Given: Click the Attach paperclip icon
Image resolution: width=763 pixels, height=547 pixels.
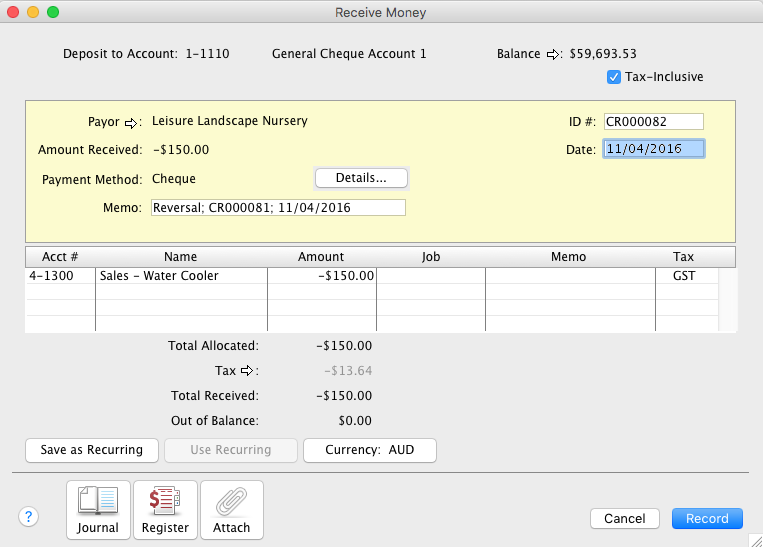Looking at the screenshot, I should click(x=232, y=510).
